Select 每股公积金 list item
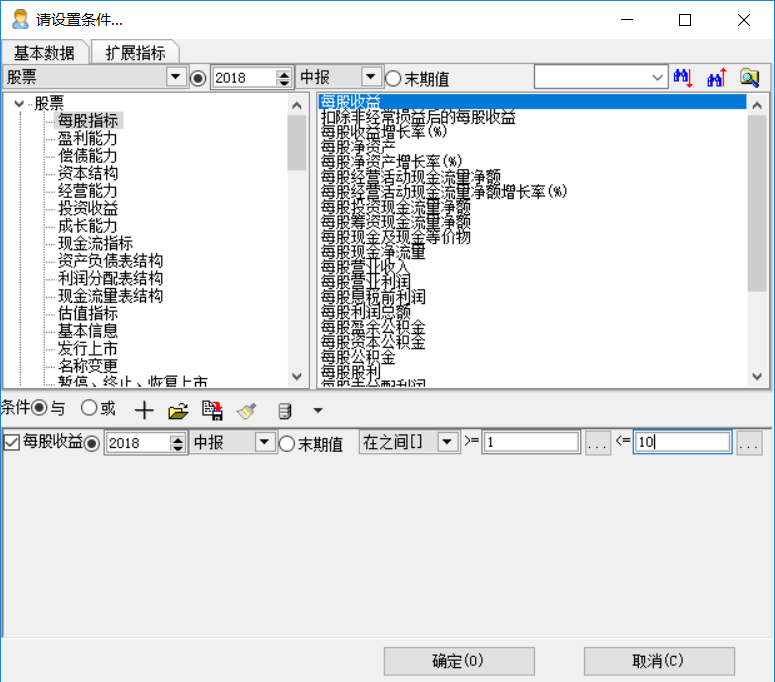 [x=358, y=357]
